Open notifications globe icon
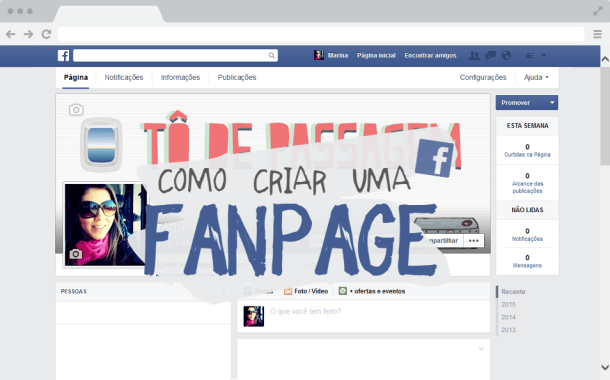 (506, 56)
